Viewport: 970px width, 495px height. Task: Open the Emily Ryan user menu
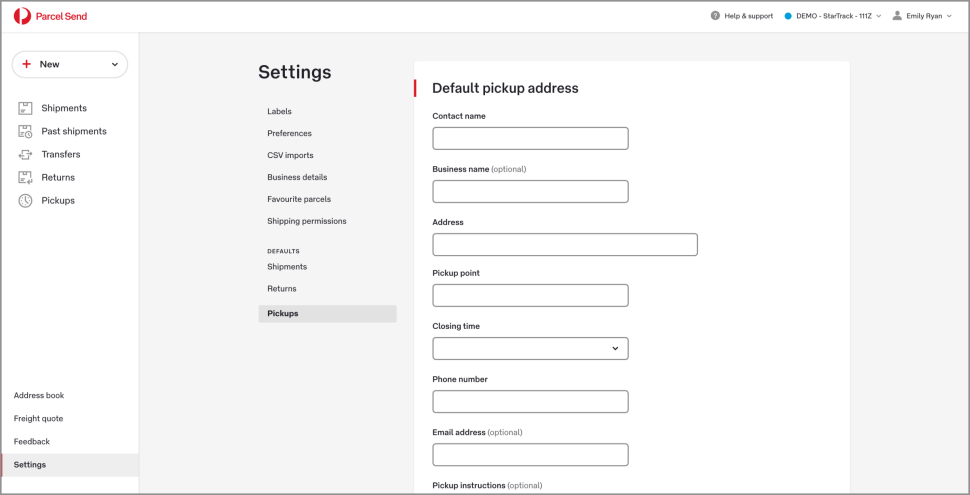click(924, 16)
